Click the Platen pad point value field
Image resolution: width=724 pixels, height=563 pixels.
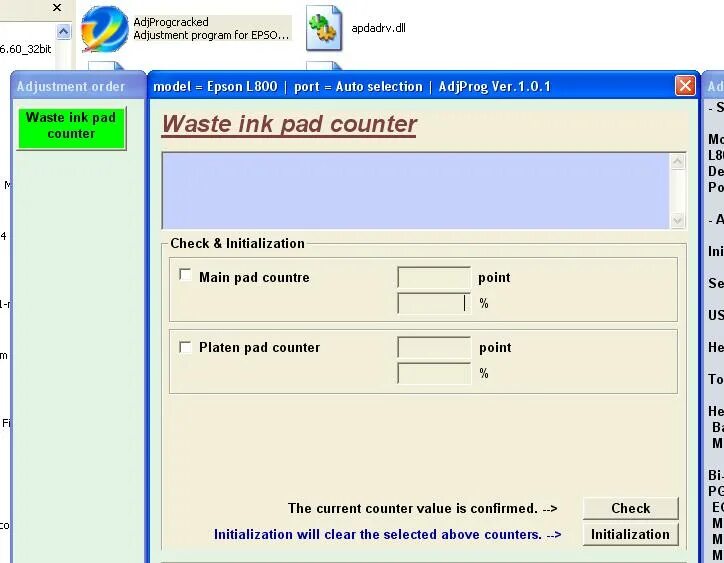click(434, 347)
